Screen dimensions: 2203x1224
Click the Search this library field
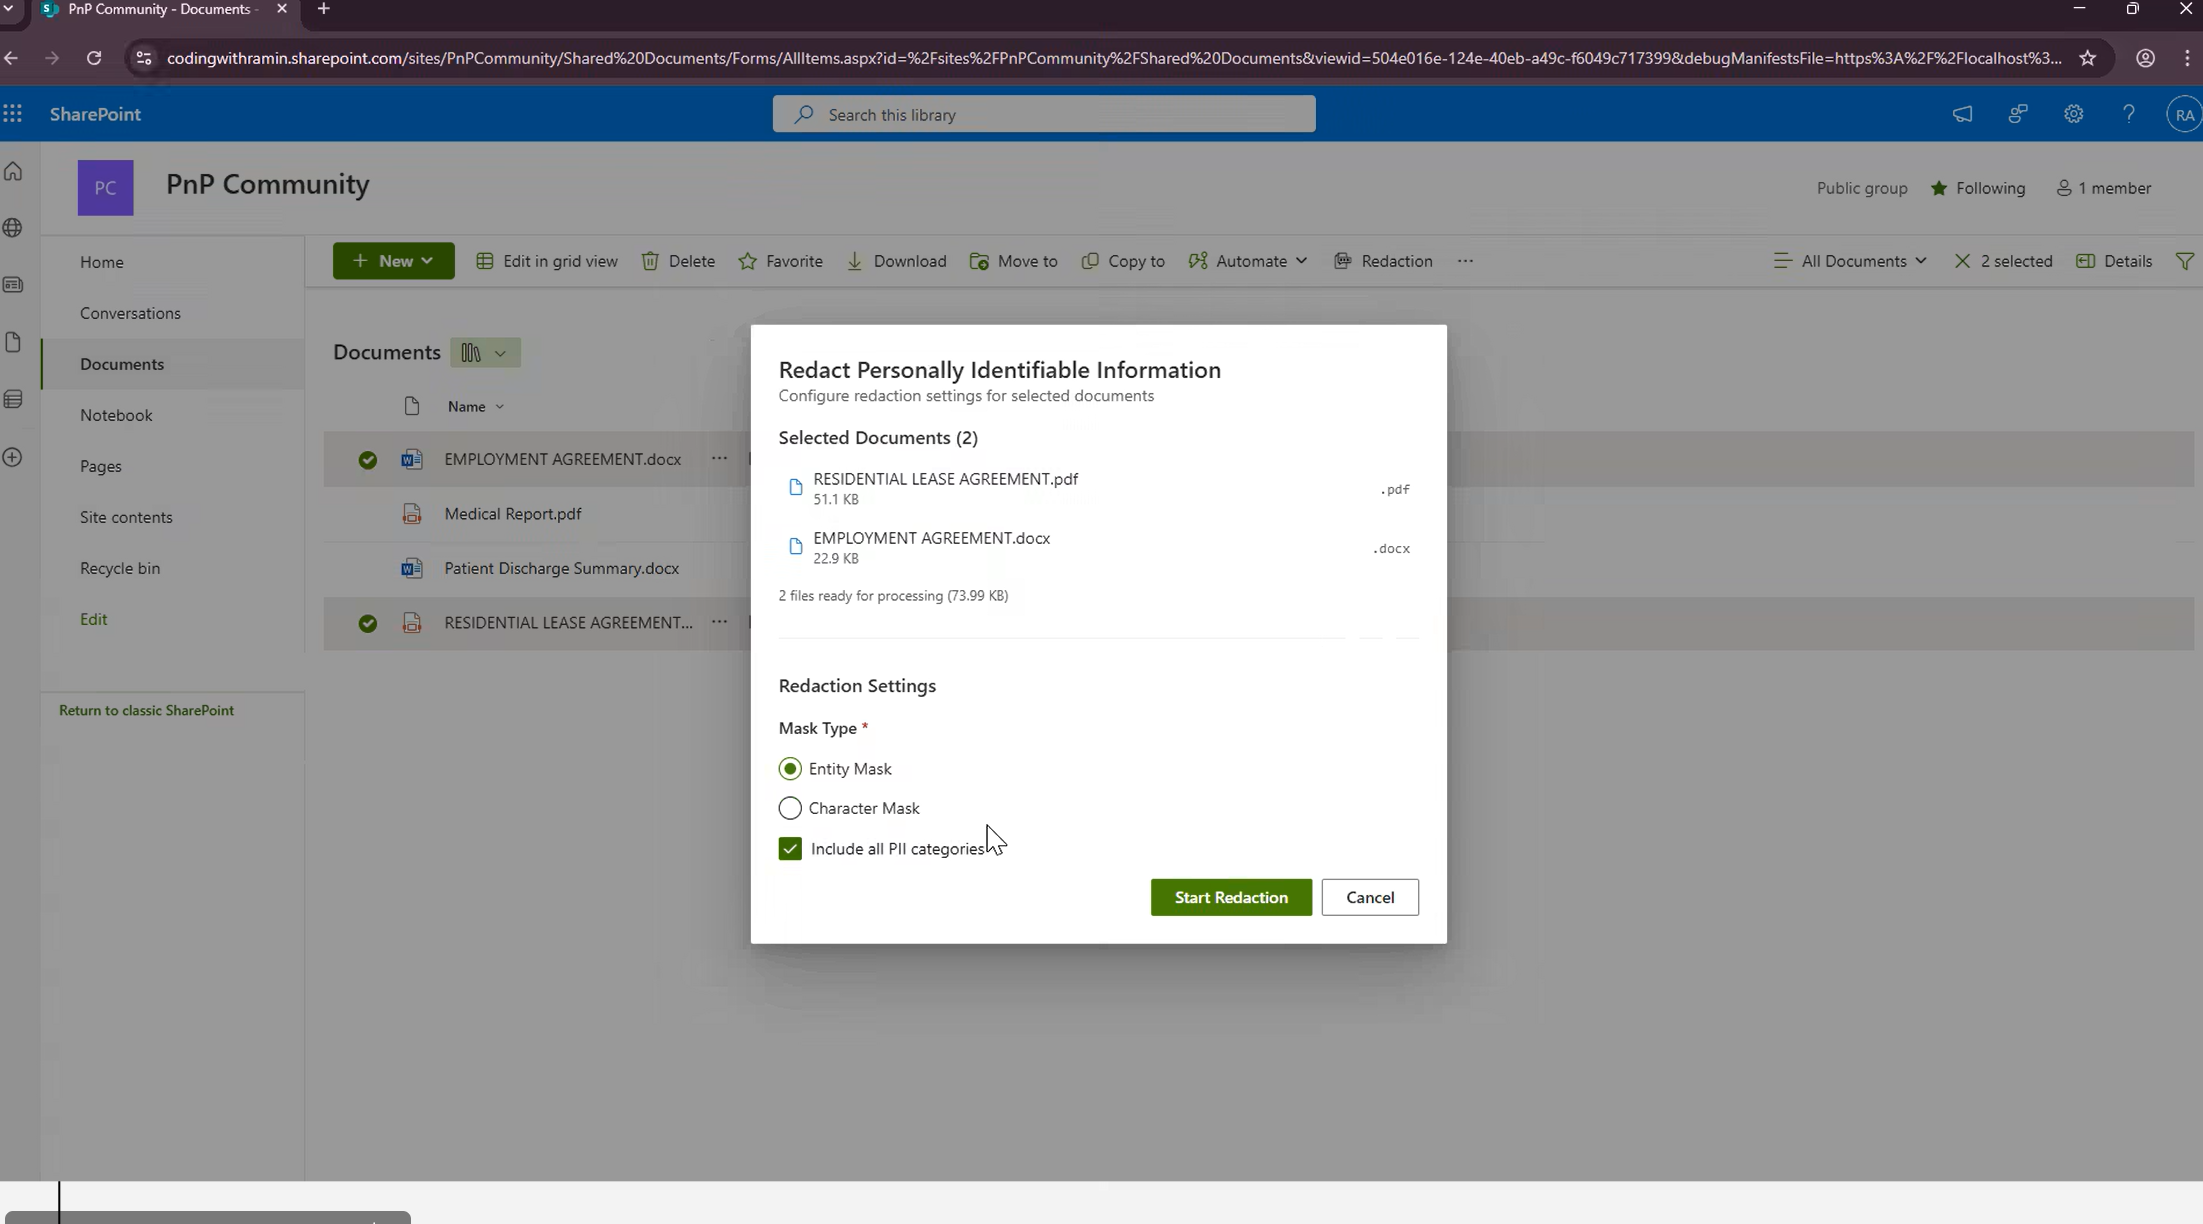[x=1043, y=115]
